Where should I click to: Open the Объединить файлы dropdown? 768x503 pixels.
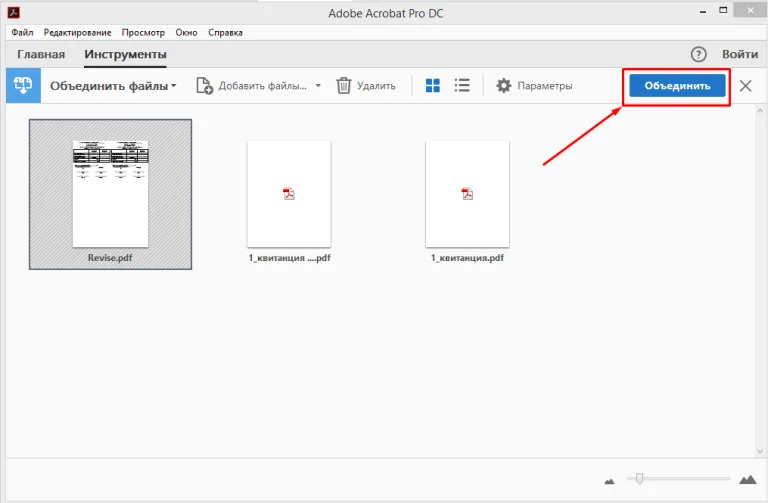[113, 86]
